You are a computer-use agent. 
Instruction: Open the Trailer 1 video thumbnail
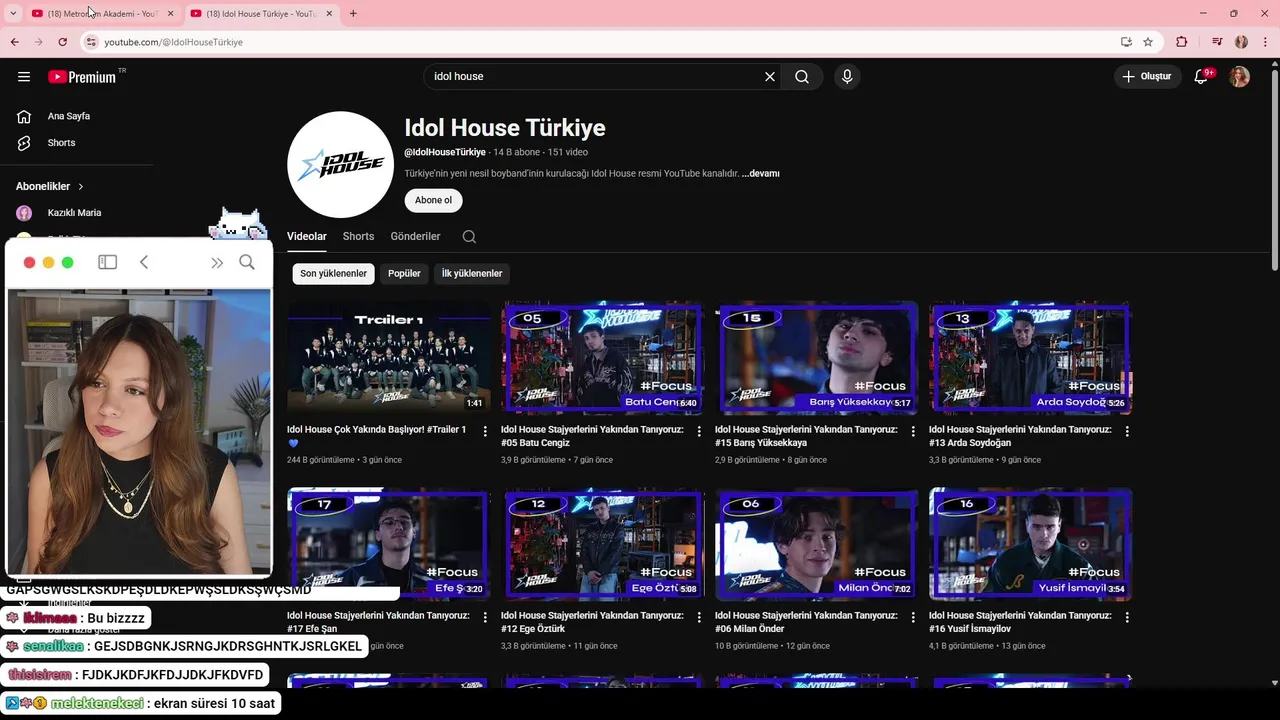point(388,357)
